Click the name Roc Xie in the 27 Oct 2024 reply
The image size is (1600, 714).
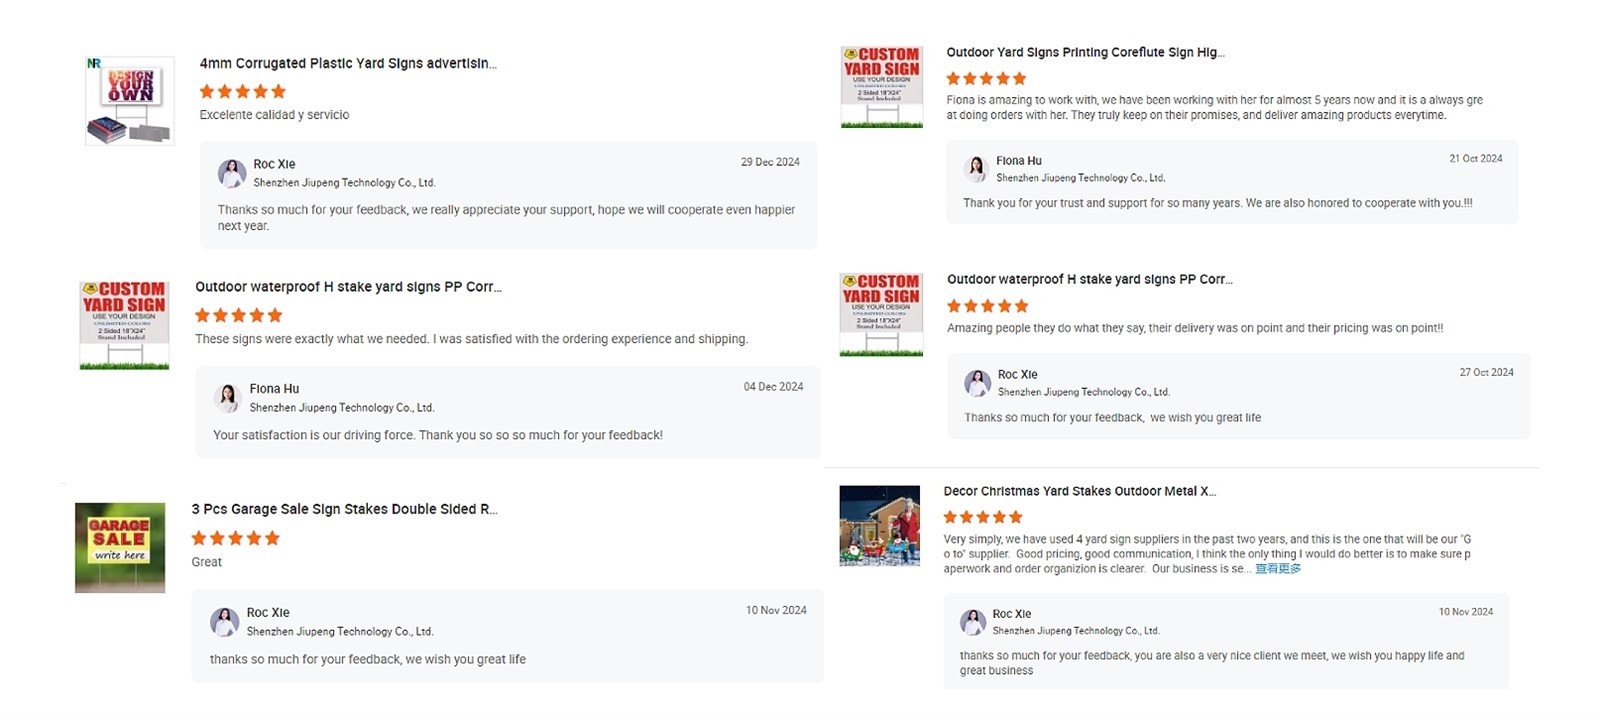click(1017, 374)
